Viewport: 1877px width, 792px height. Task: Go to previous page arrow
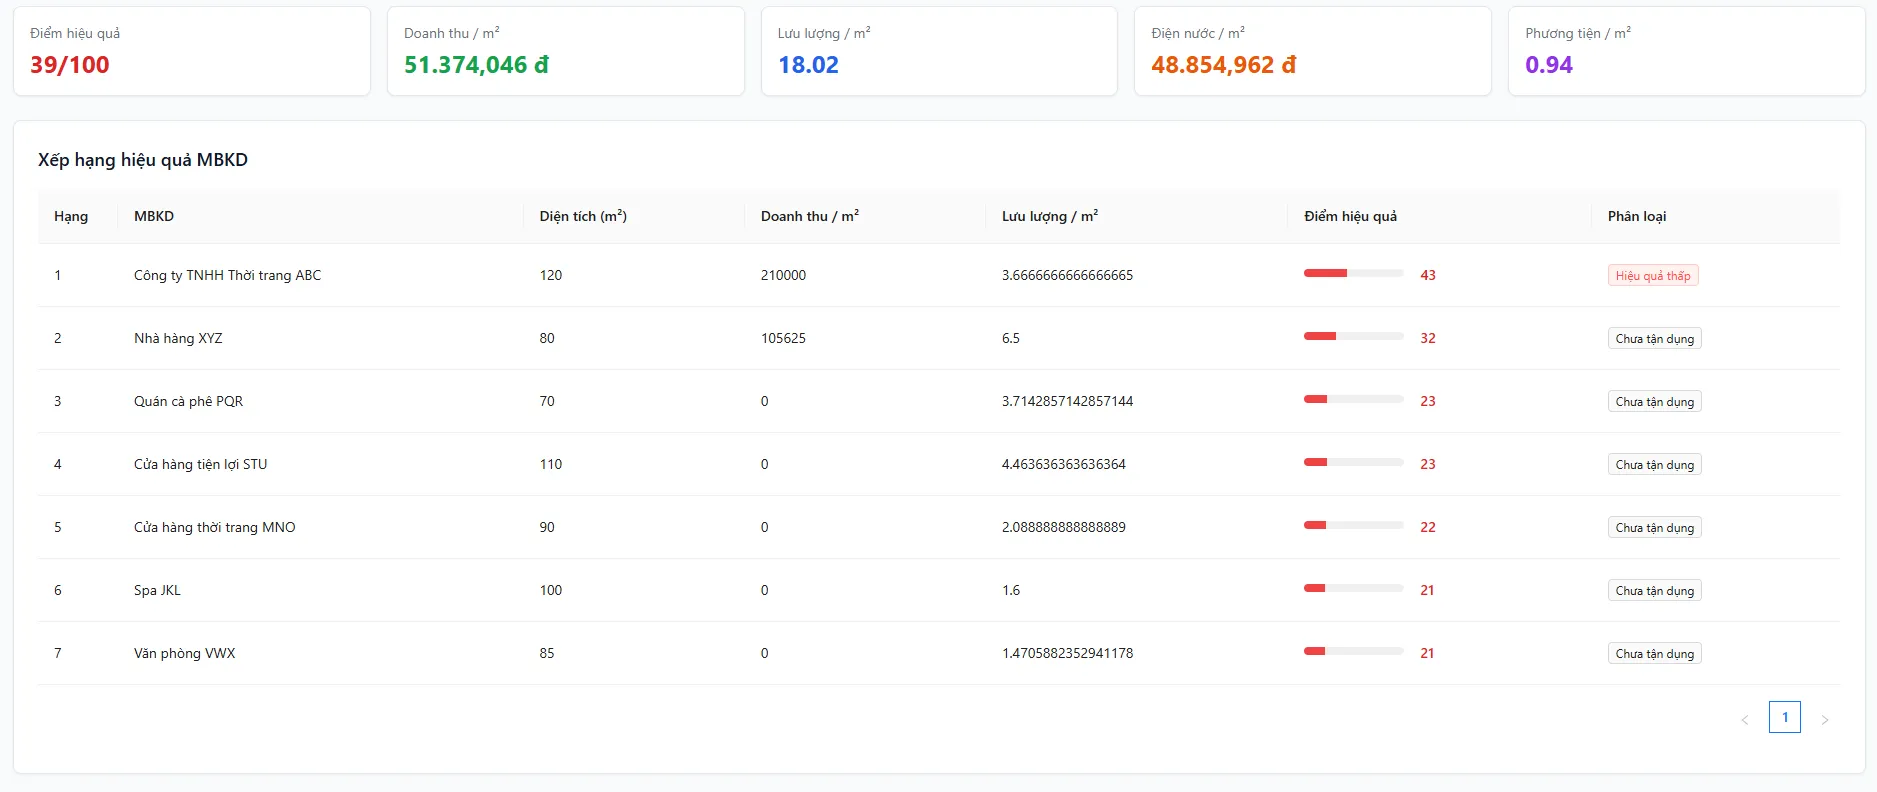pyautogui.click(x=1745, y=719)
